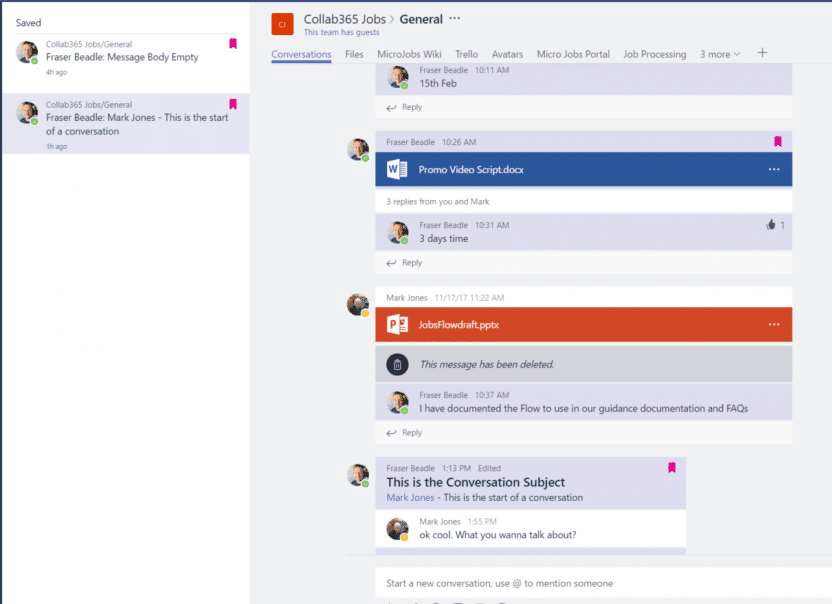Click Mark Jones avatar on 11/17/17 post
This screenshot has height=604, width=832.
pyautogui.click(x=358, y=305)
